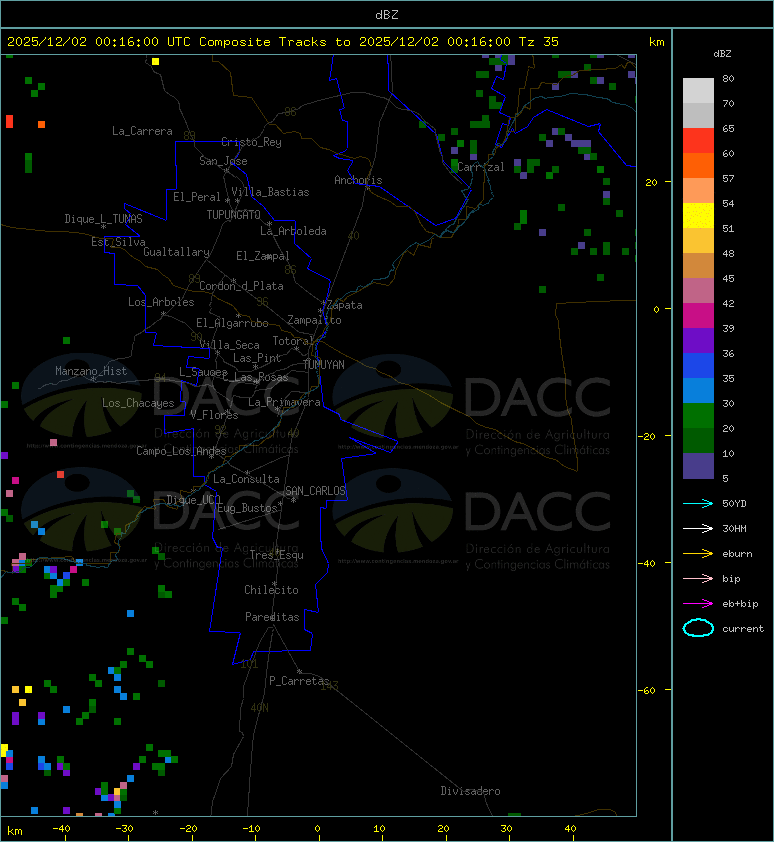
Task: Click the Villa_Seca map label
Action: (x=229, y=345)
